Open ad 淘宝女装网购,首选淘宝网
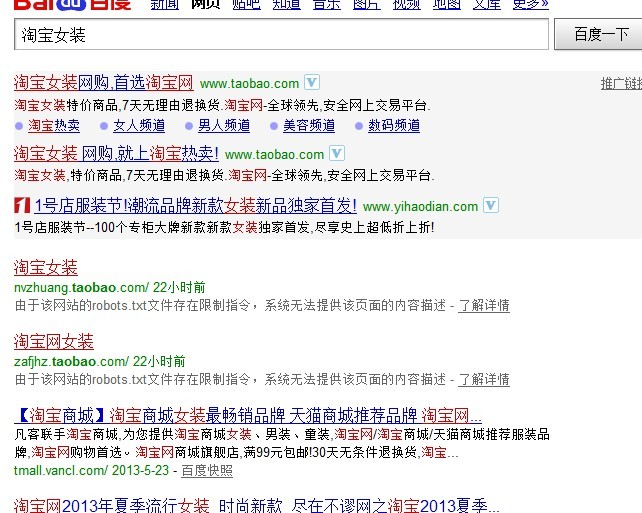Screen dimensions: 642x513 [104, 83]
